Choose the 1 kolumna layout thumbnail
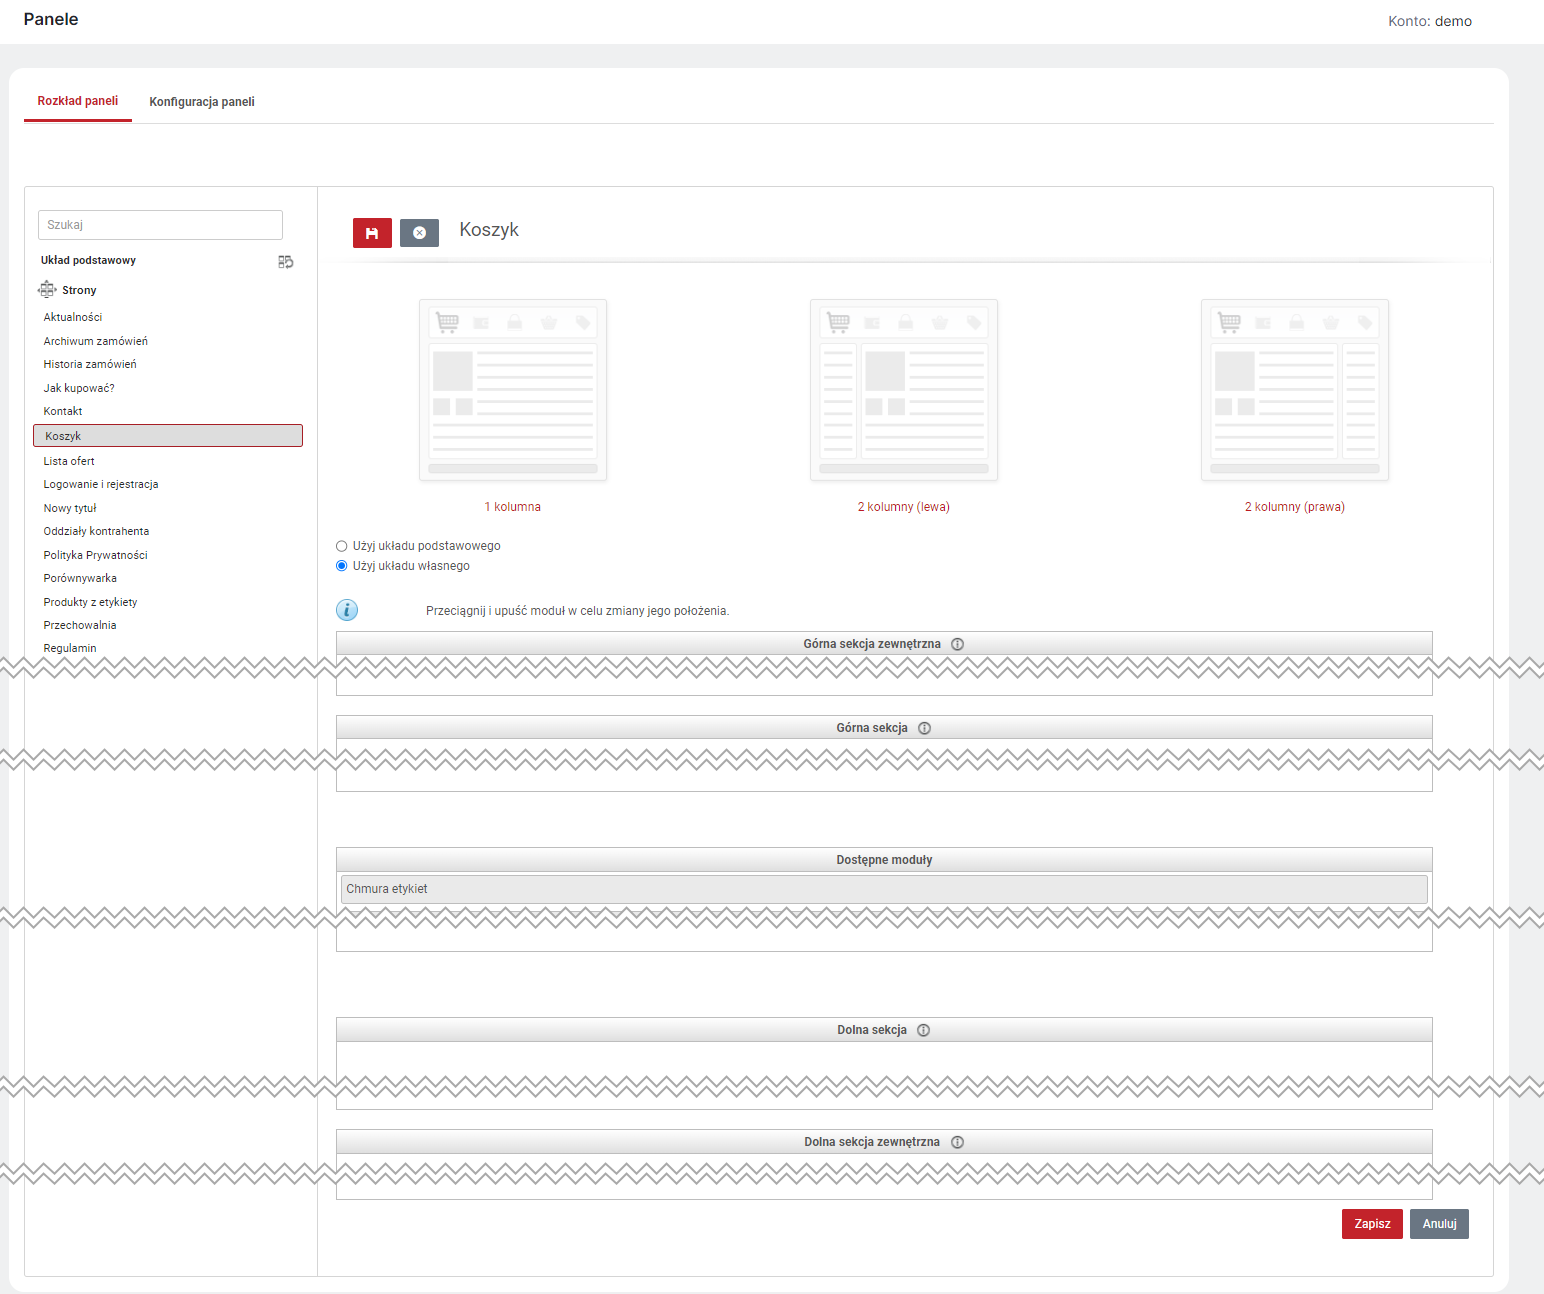 (x=513, y=390)
